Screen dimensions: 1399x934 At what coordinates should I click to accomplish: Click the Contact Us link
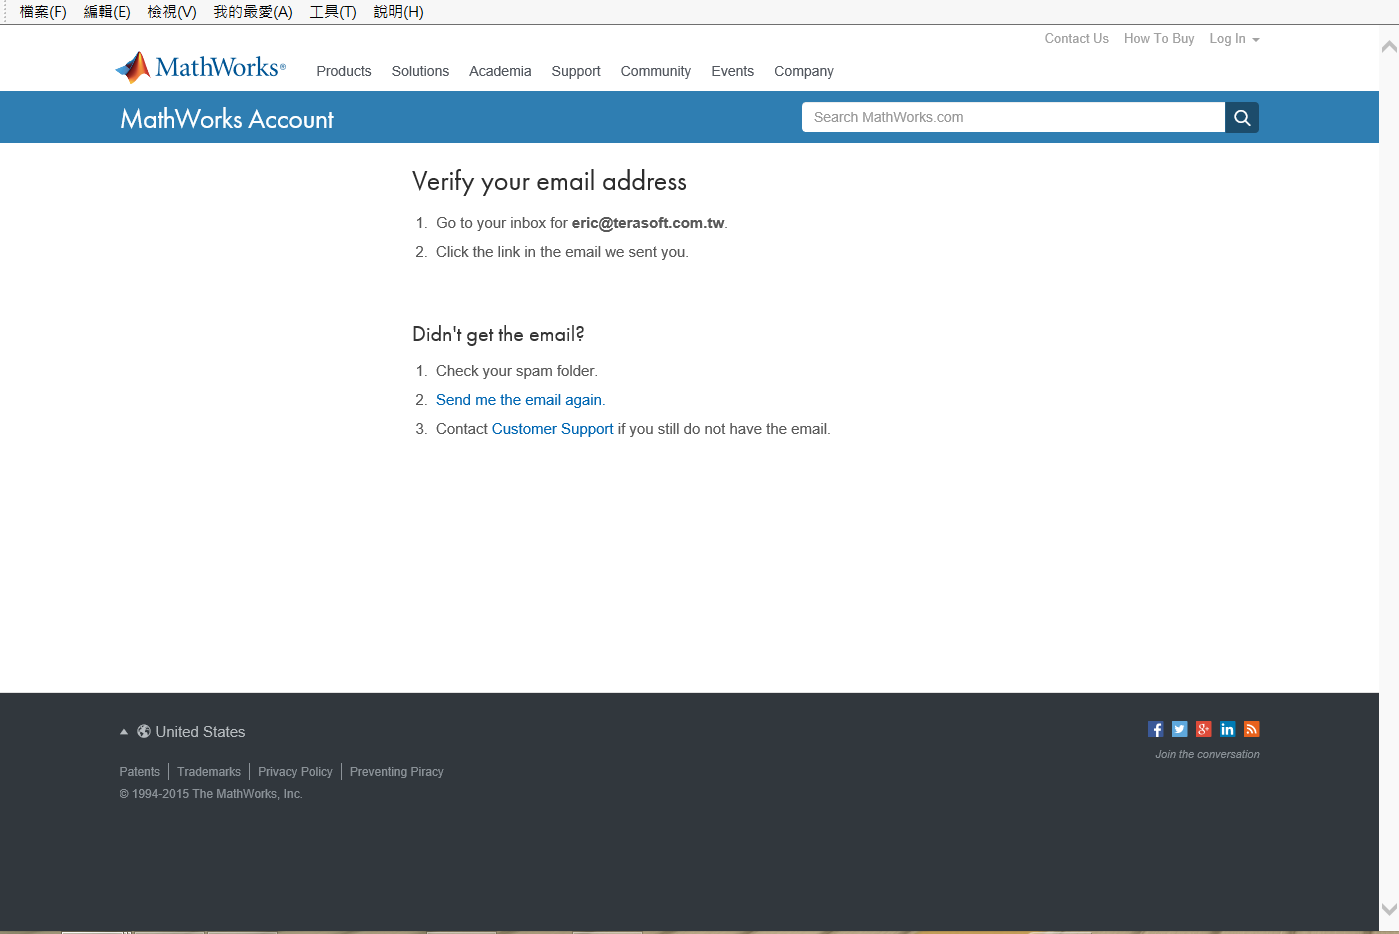(x=1077, y=39)
